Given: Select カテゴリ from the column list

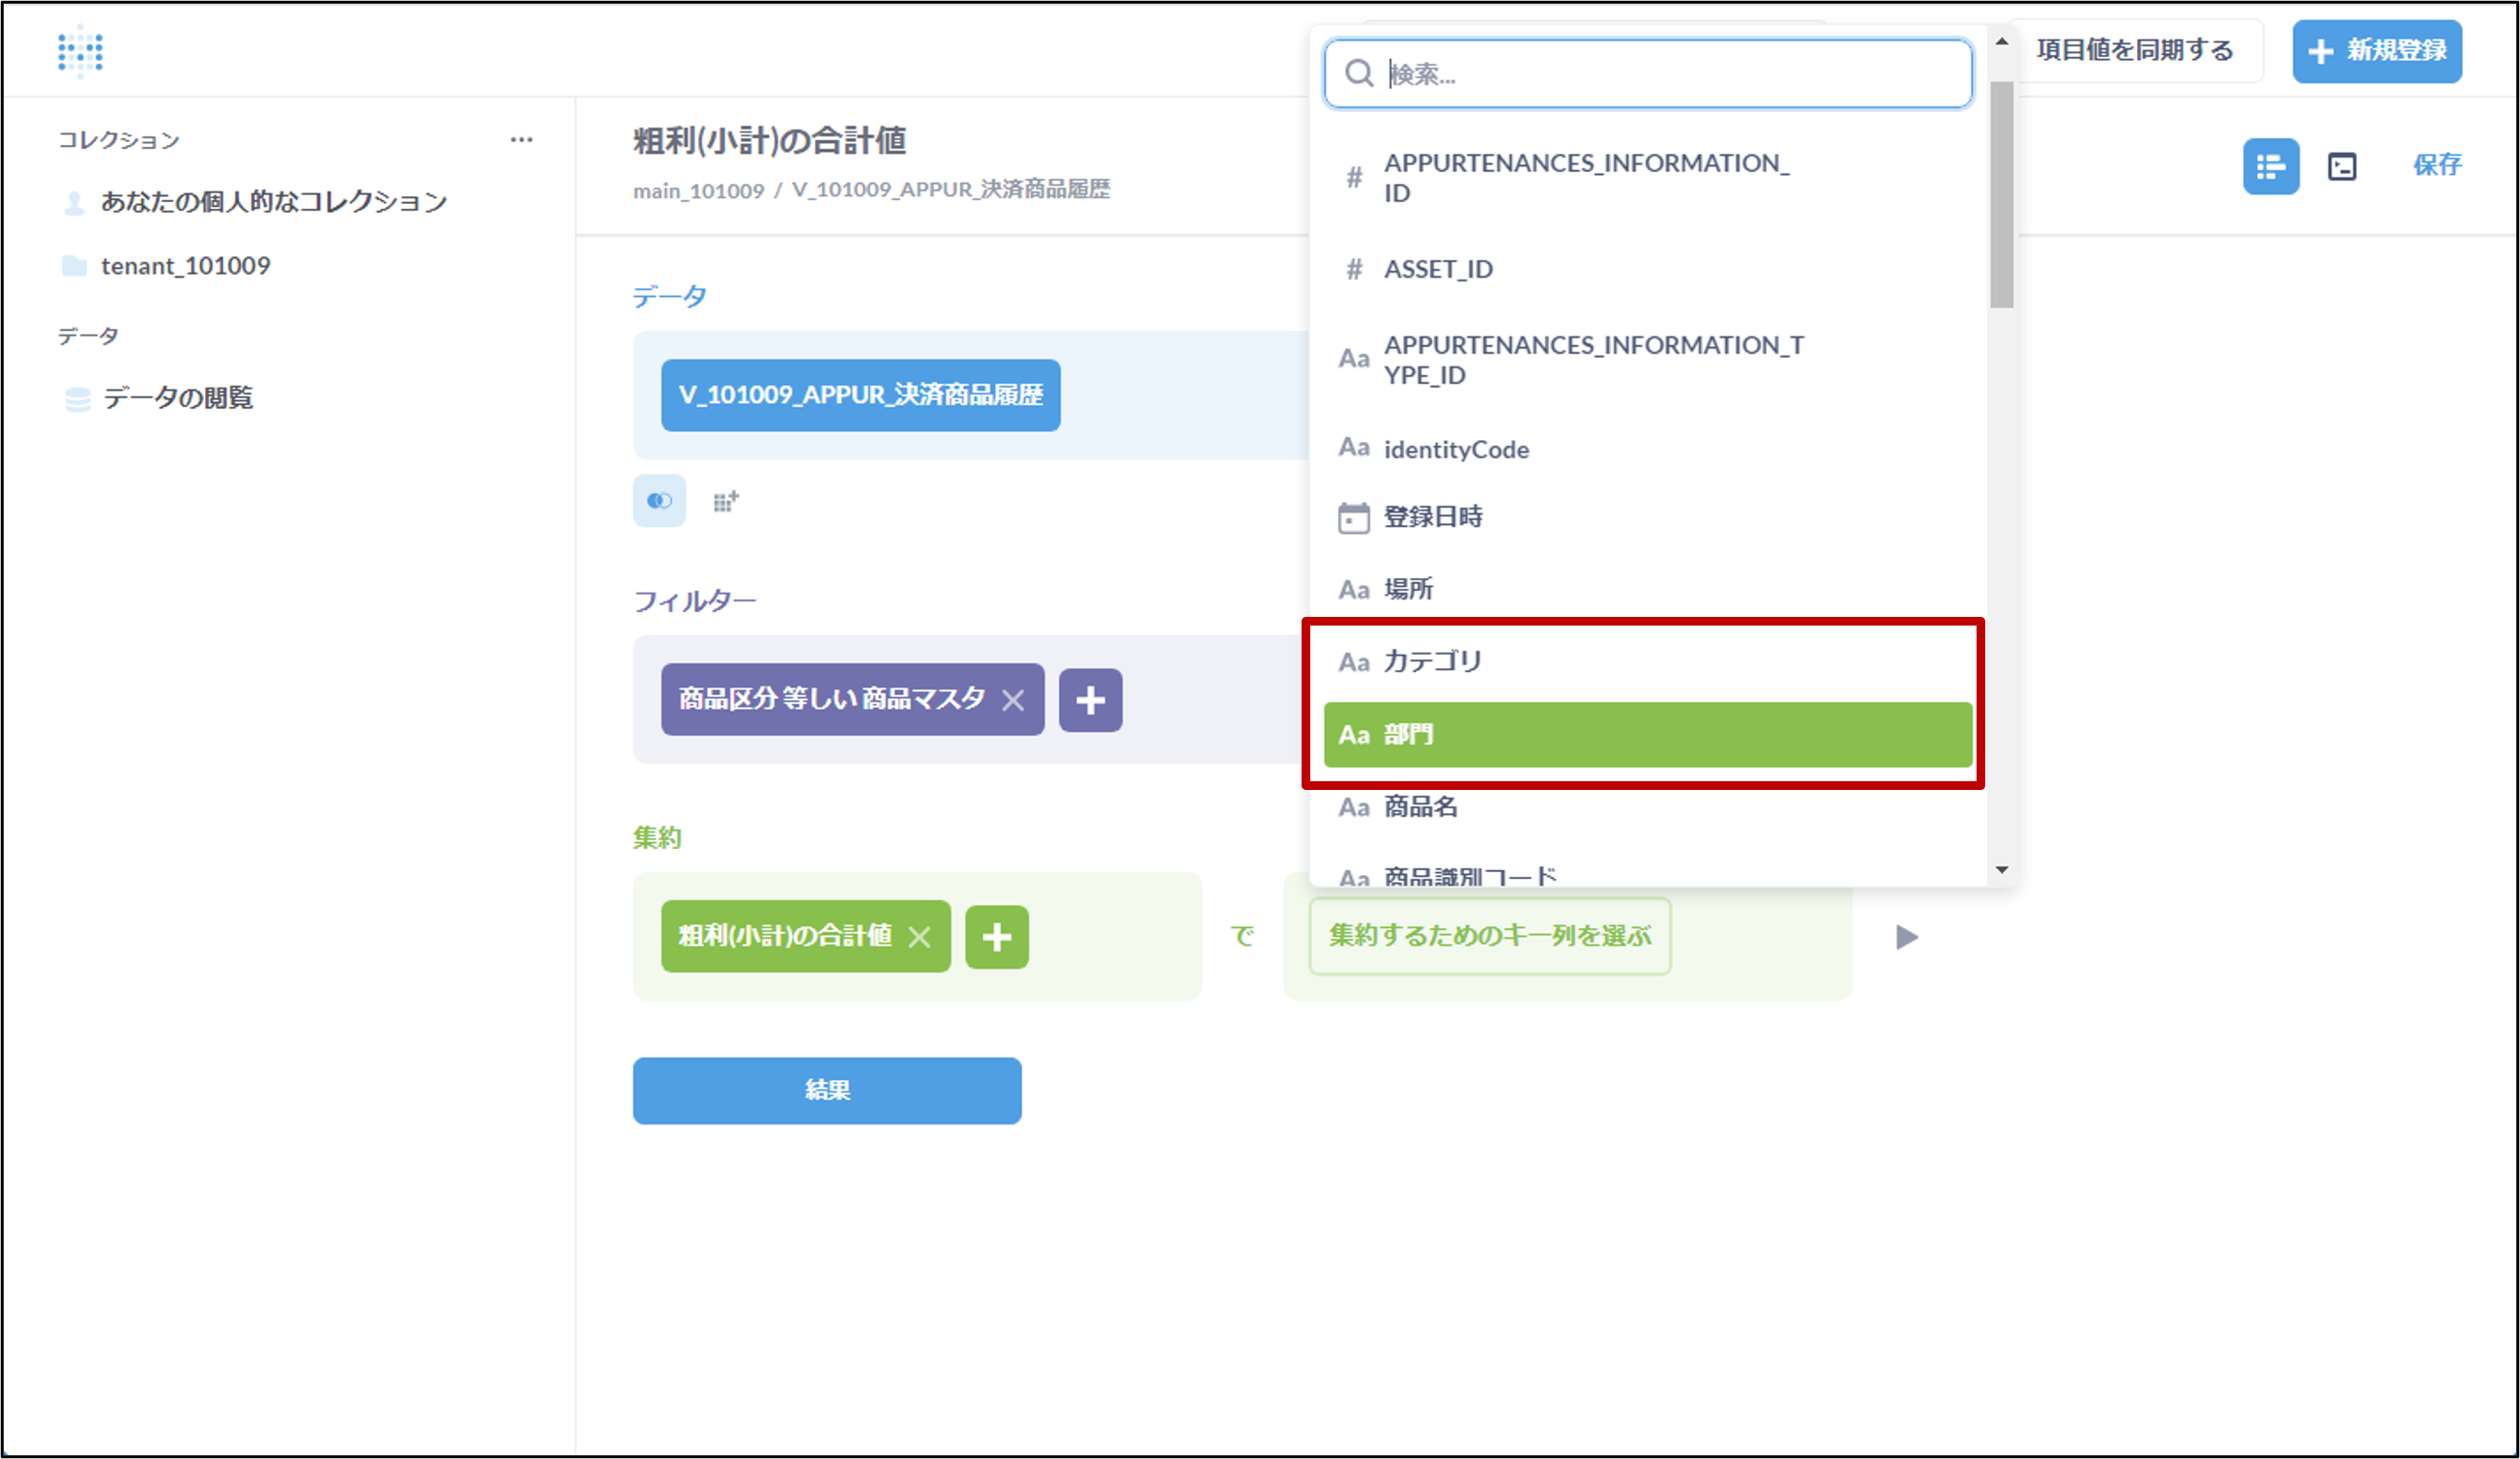Looking at the screenshot, I should (1646, 661).
